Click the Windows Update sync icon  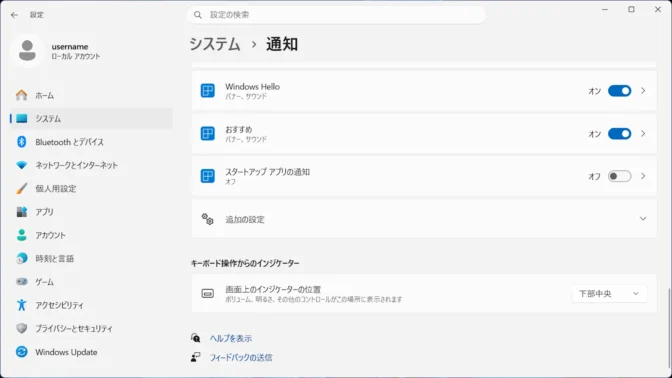(21, 352)
